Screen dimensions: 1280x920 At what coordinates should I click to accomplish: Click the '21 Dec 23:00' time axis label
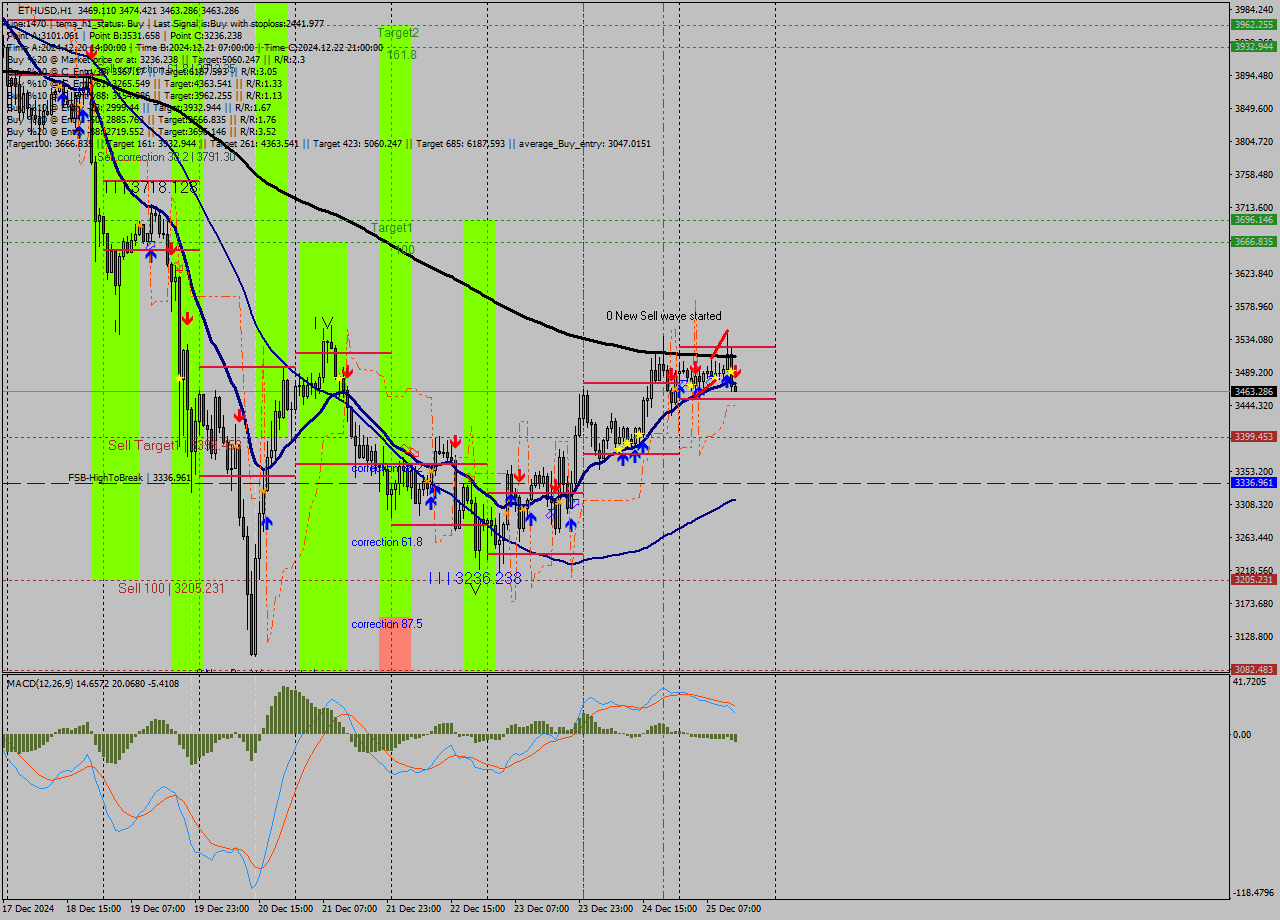(413, 909)
